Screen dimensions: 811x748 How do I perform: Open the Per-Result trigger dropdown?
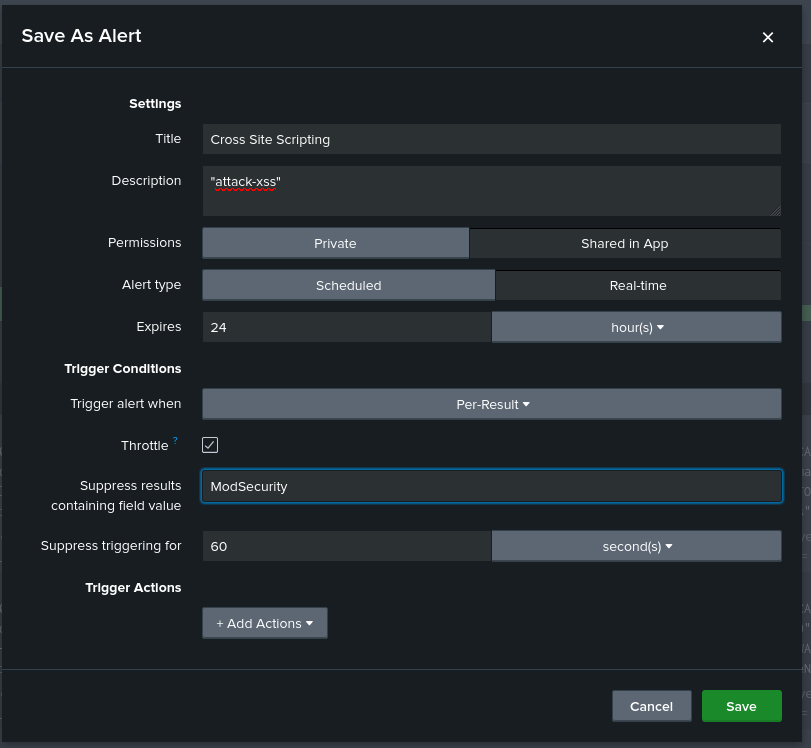tap(492, 404)
